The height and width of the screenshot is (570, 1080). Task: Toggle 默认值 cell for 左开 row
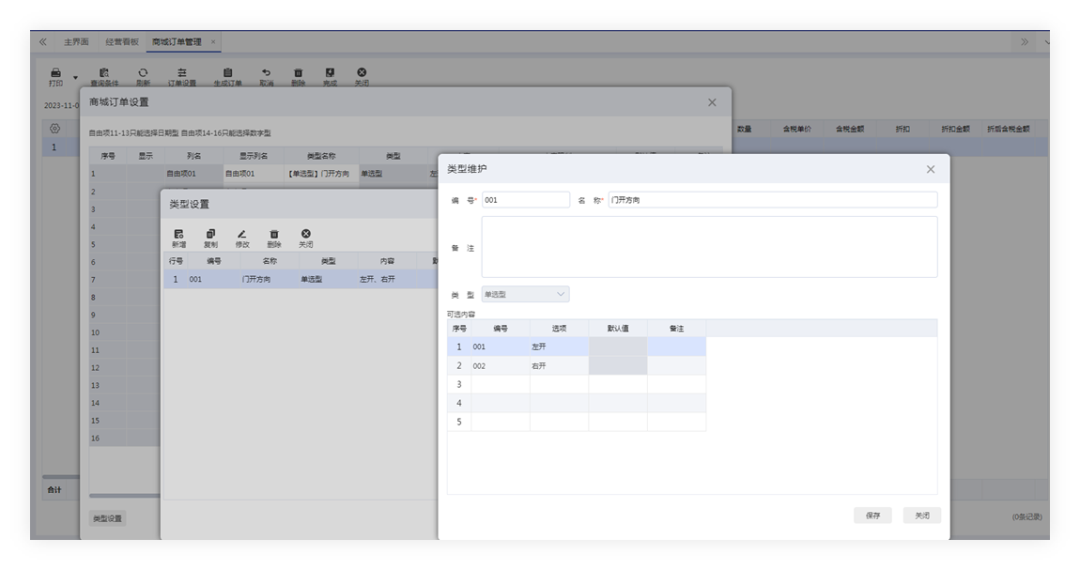coord(617,347)
